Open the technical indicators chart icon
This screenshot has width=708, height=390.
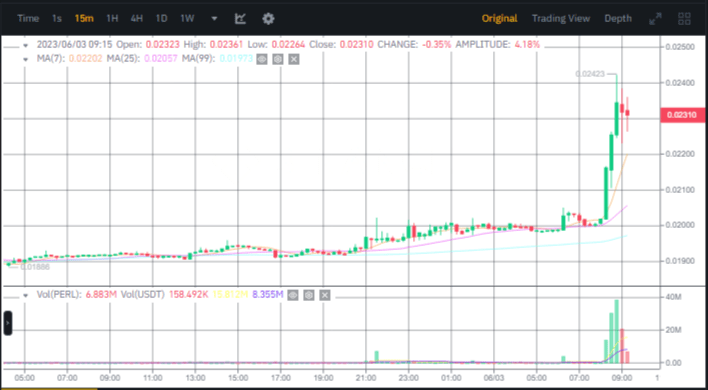(240, 19)
